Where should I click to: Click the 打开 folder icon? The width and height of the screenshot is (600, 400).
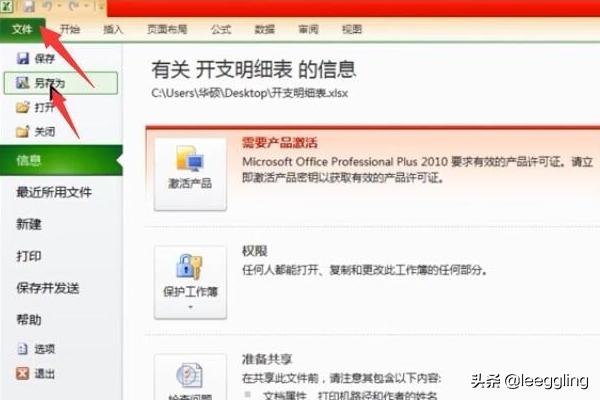tap(23, 107)
